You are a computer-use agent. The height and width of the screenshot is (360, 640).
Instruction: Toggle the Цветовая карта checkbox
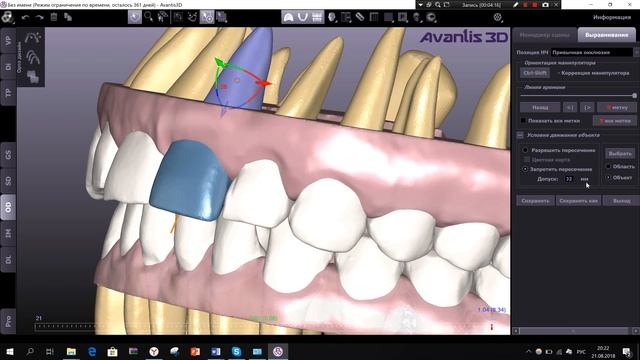527,160
